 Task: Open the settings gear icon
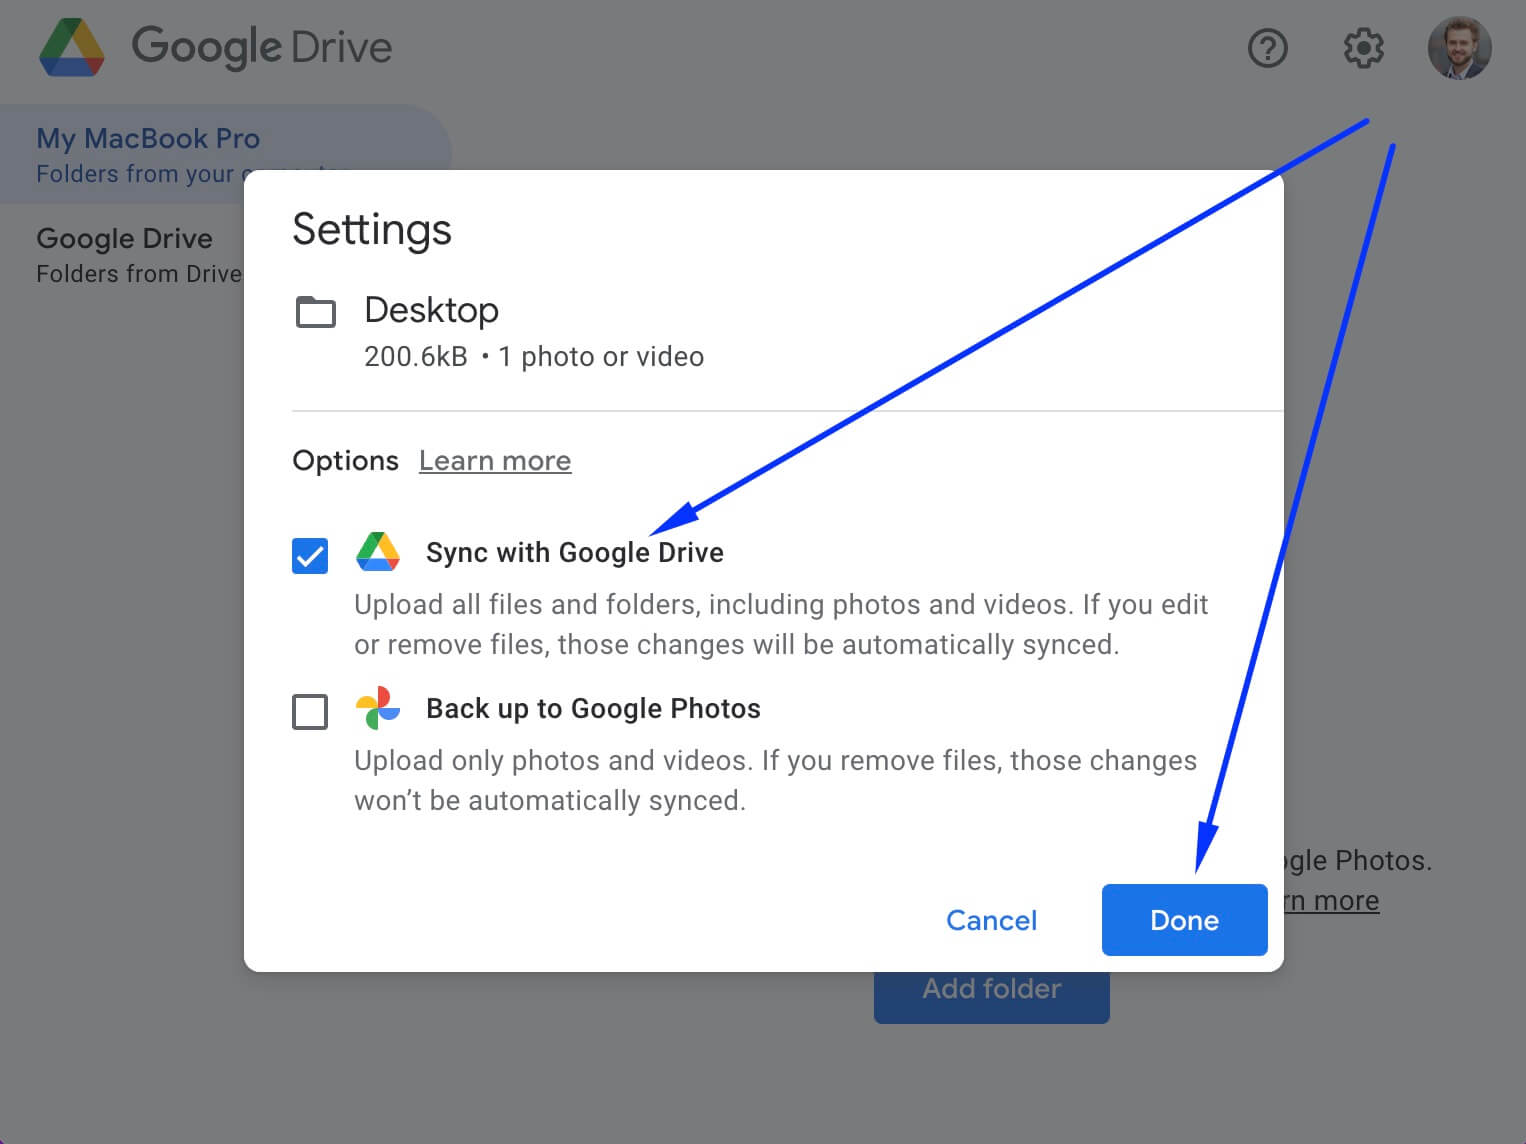pos(1363,47)
